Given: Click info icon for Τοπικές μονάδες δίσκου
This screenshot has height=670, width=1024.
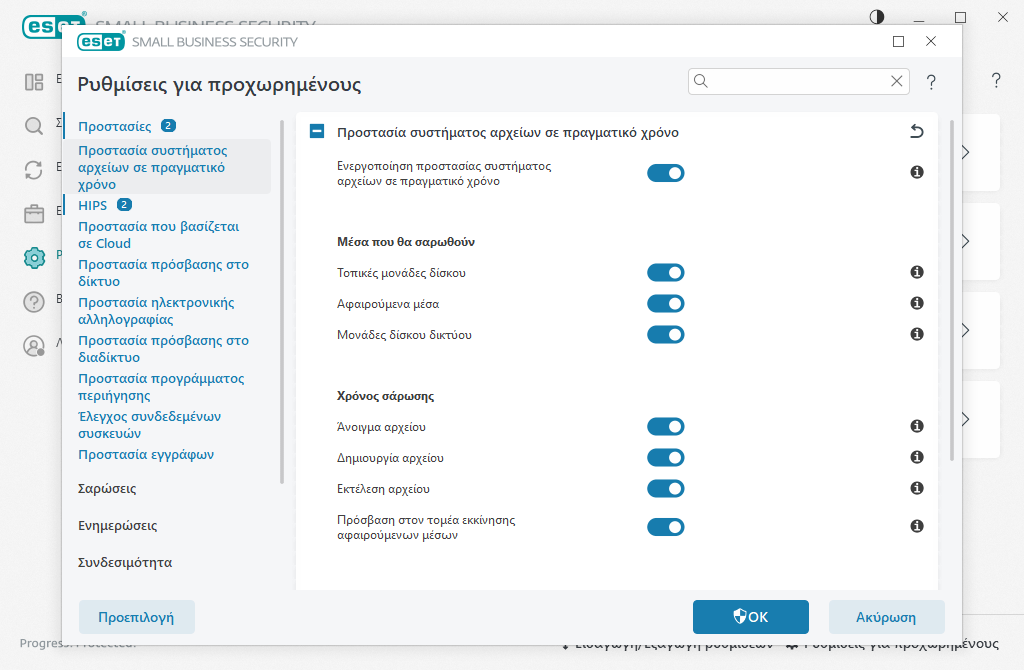Looking at the screenshot, I should pos(916,273).
